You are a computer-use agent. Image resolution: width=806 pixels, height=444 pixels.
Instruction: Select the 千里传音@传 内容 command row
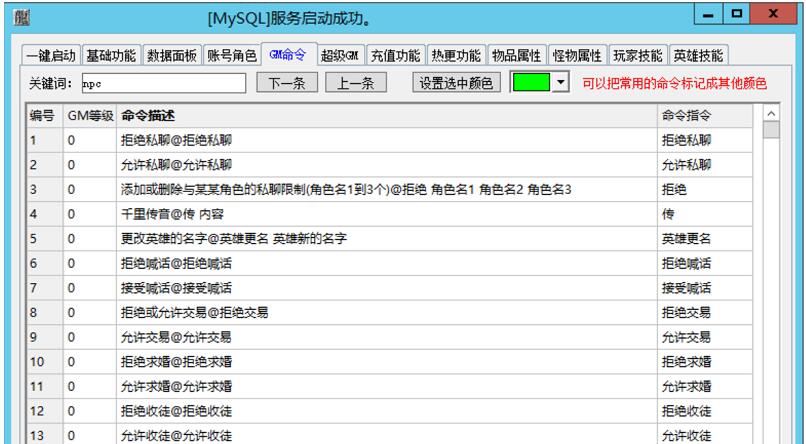[x=386, y=213]
